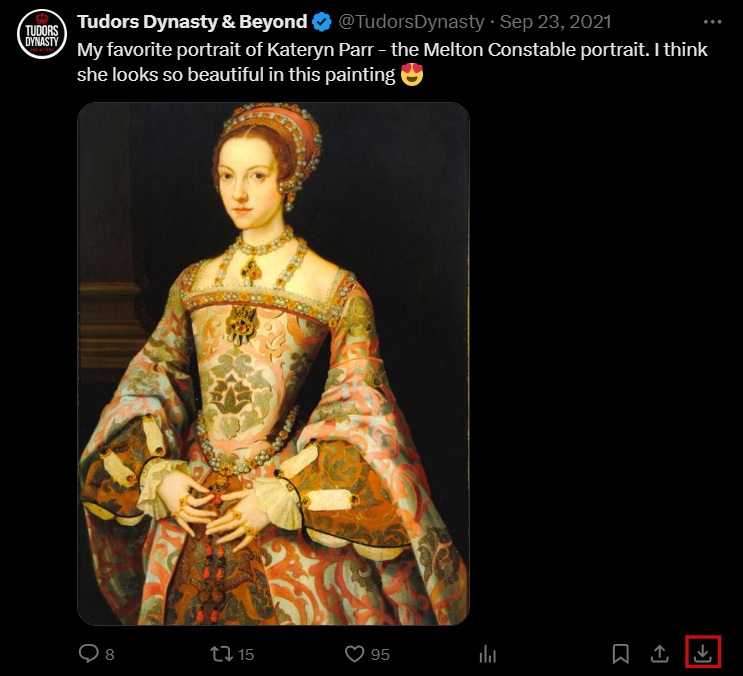The image size is (743, 676).
Task: Open the three-dot More options menu
Action: [x=711, y=22]
